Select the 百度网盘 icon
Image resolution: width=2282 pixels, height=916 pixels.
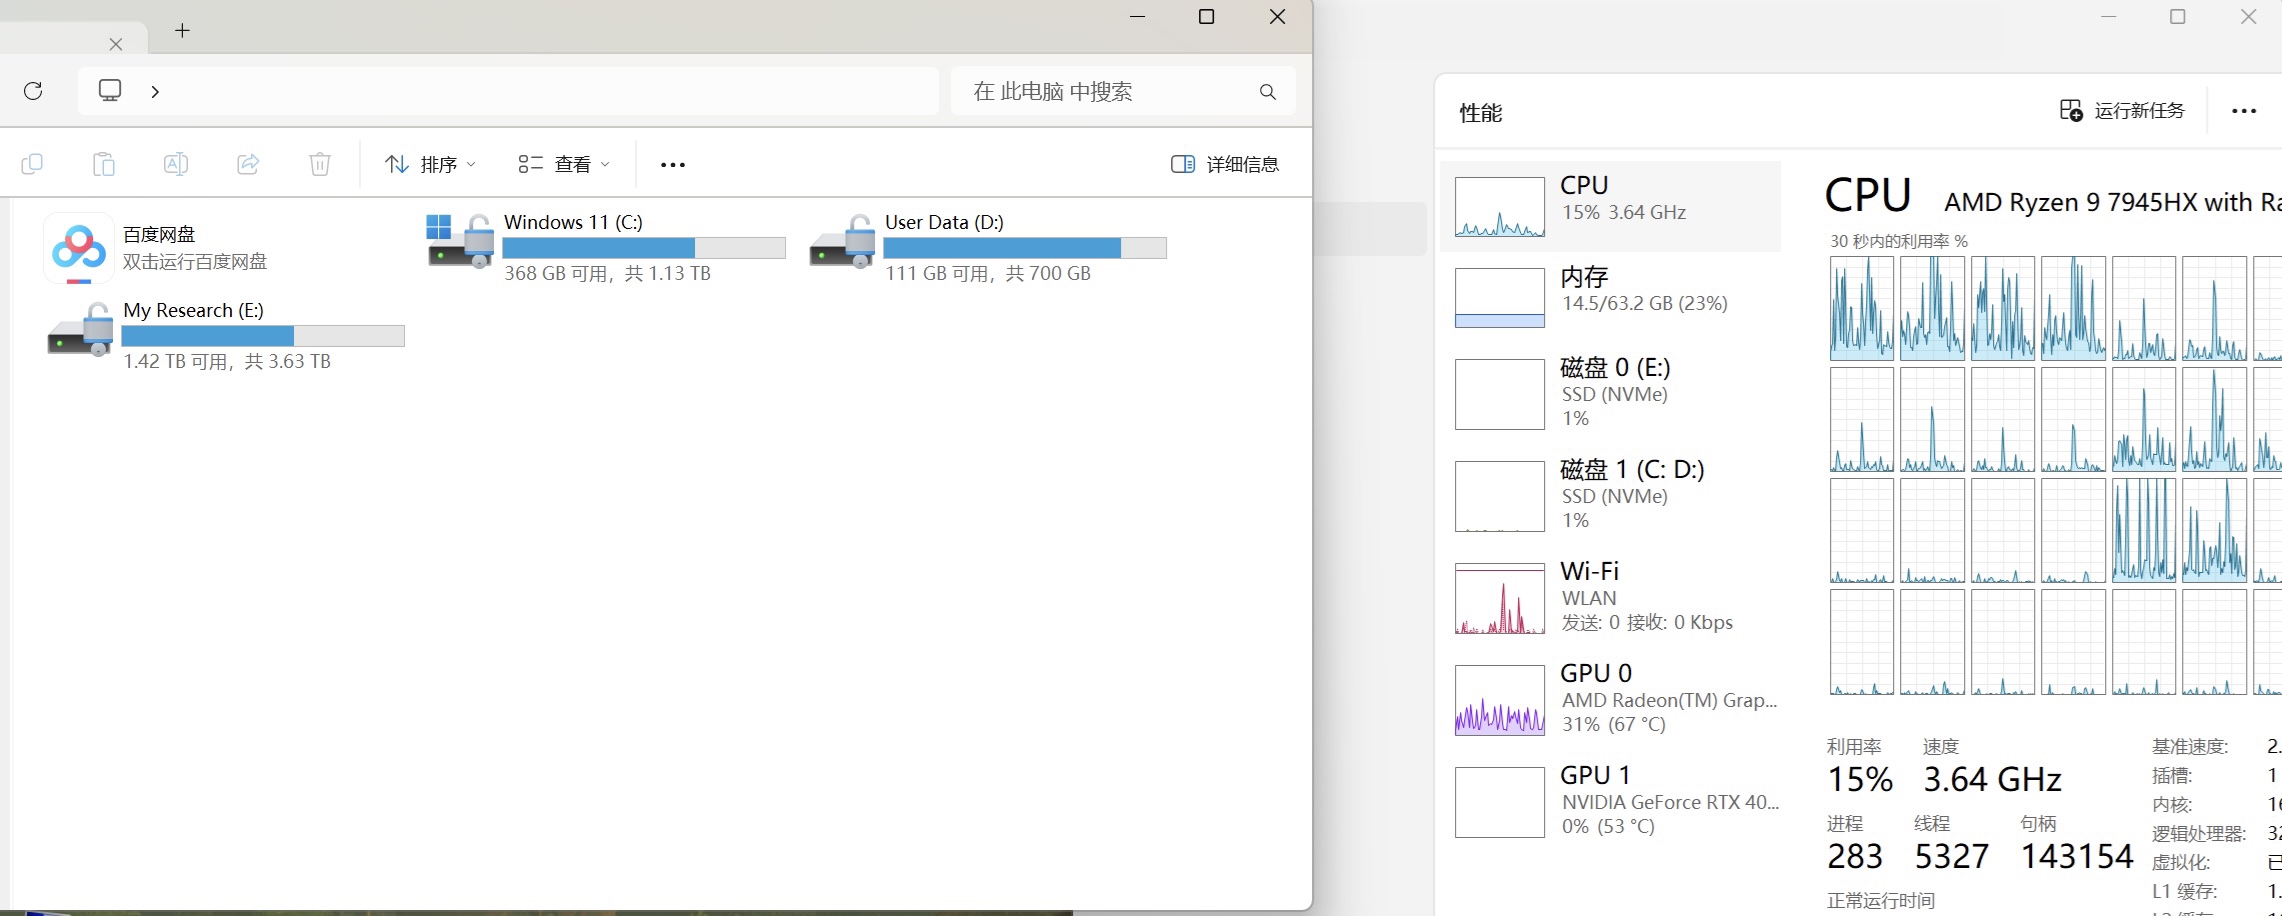point(79,247)
